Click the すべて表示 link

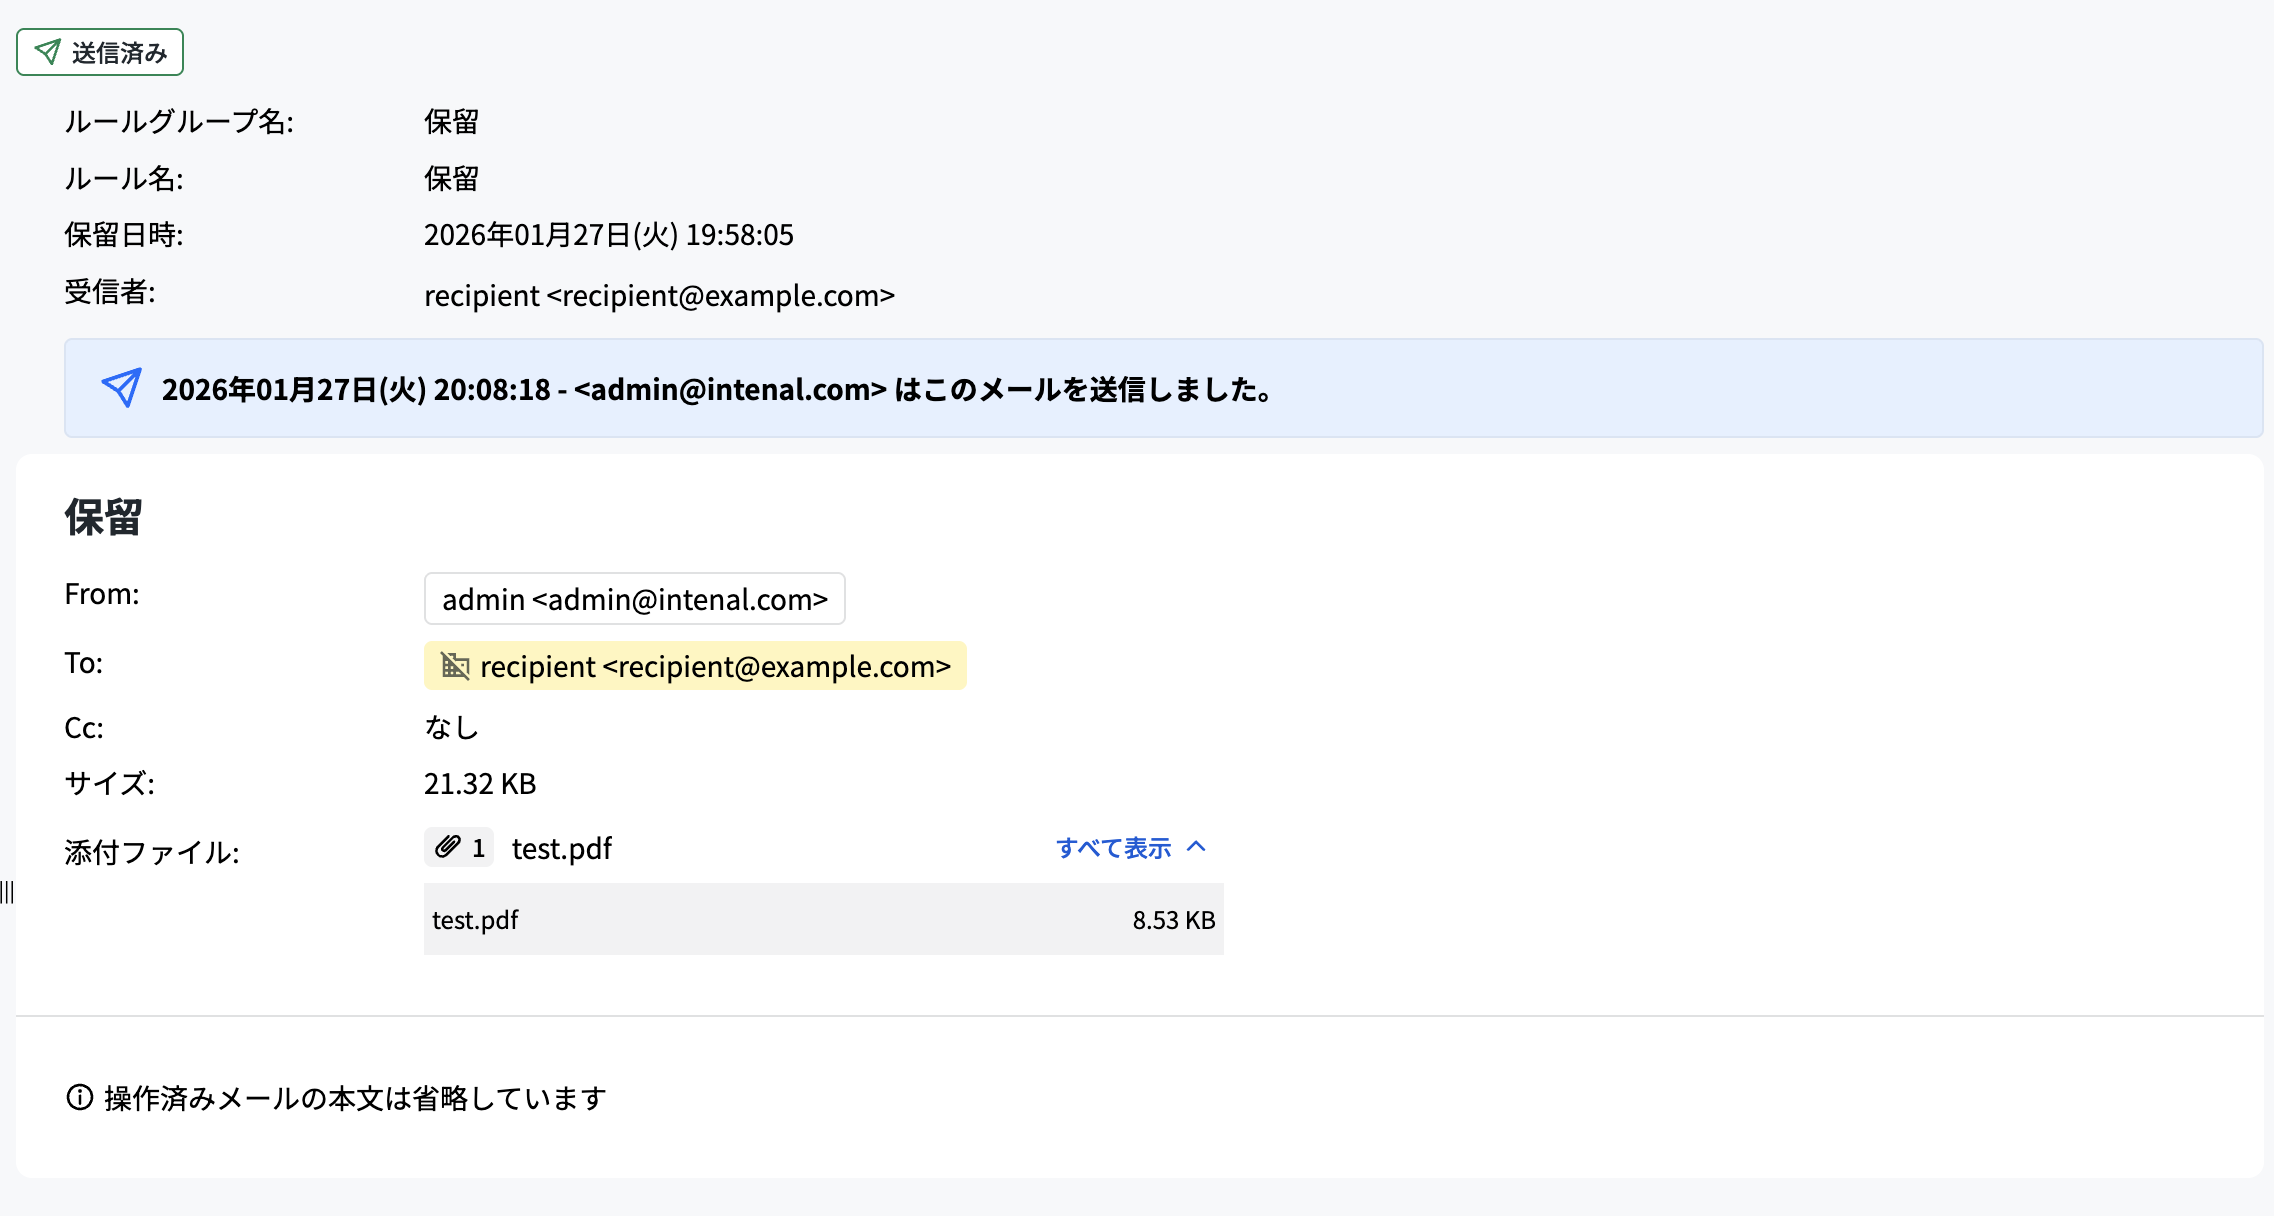[1113, 848]
